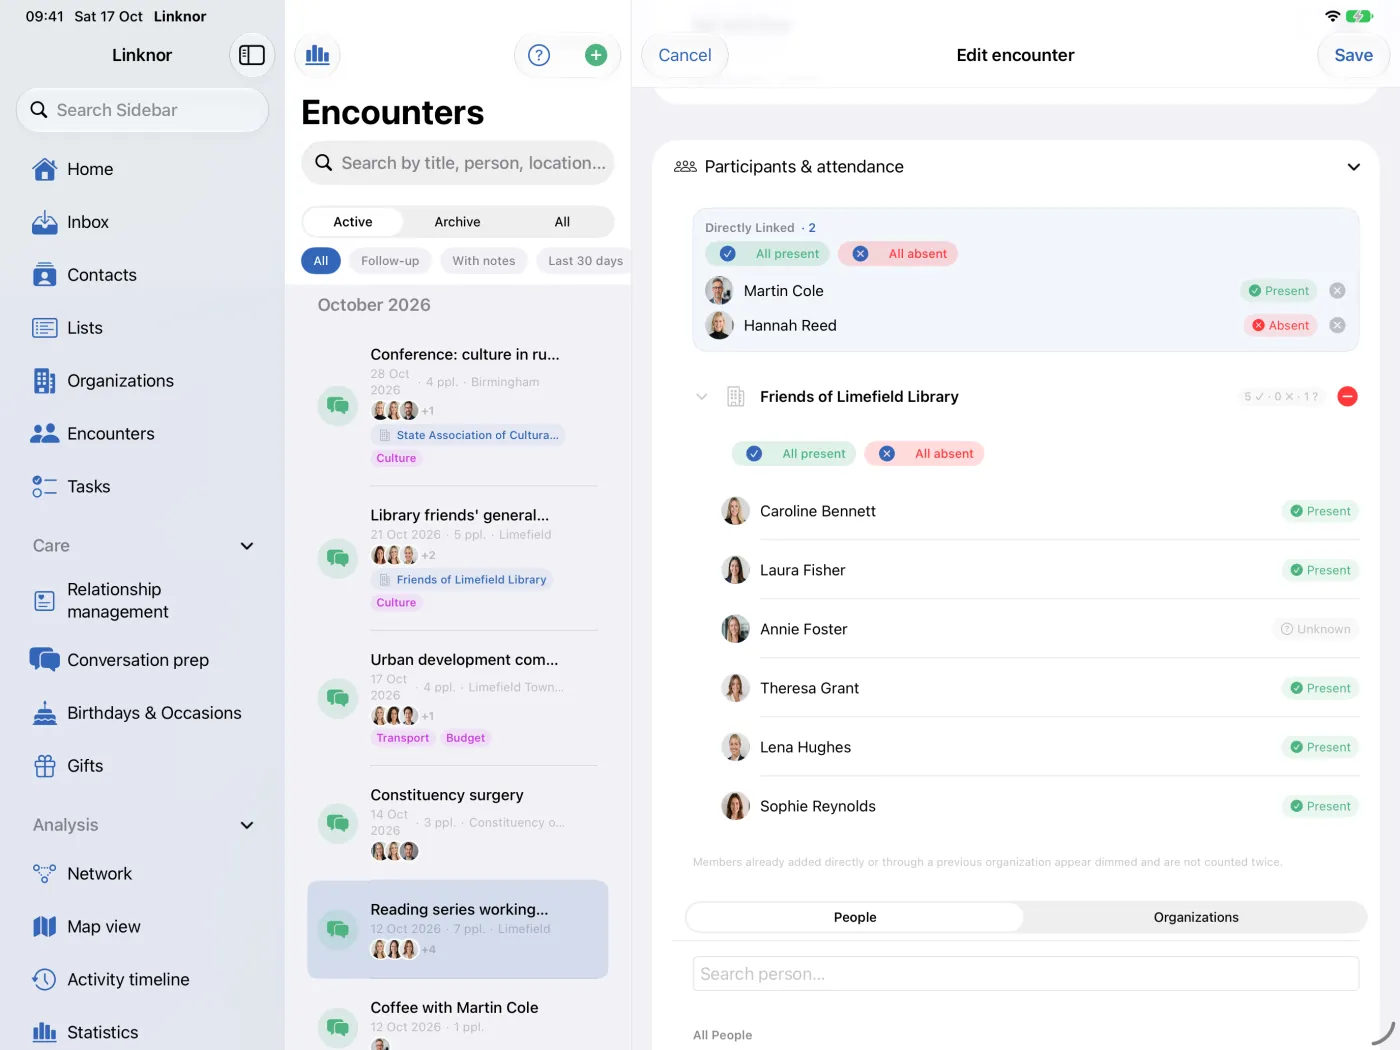Viewport: 1400px width, 1050px height.
Task: Mark all directly linked participants as present
Action: click(x=768, y=254)
